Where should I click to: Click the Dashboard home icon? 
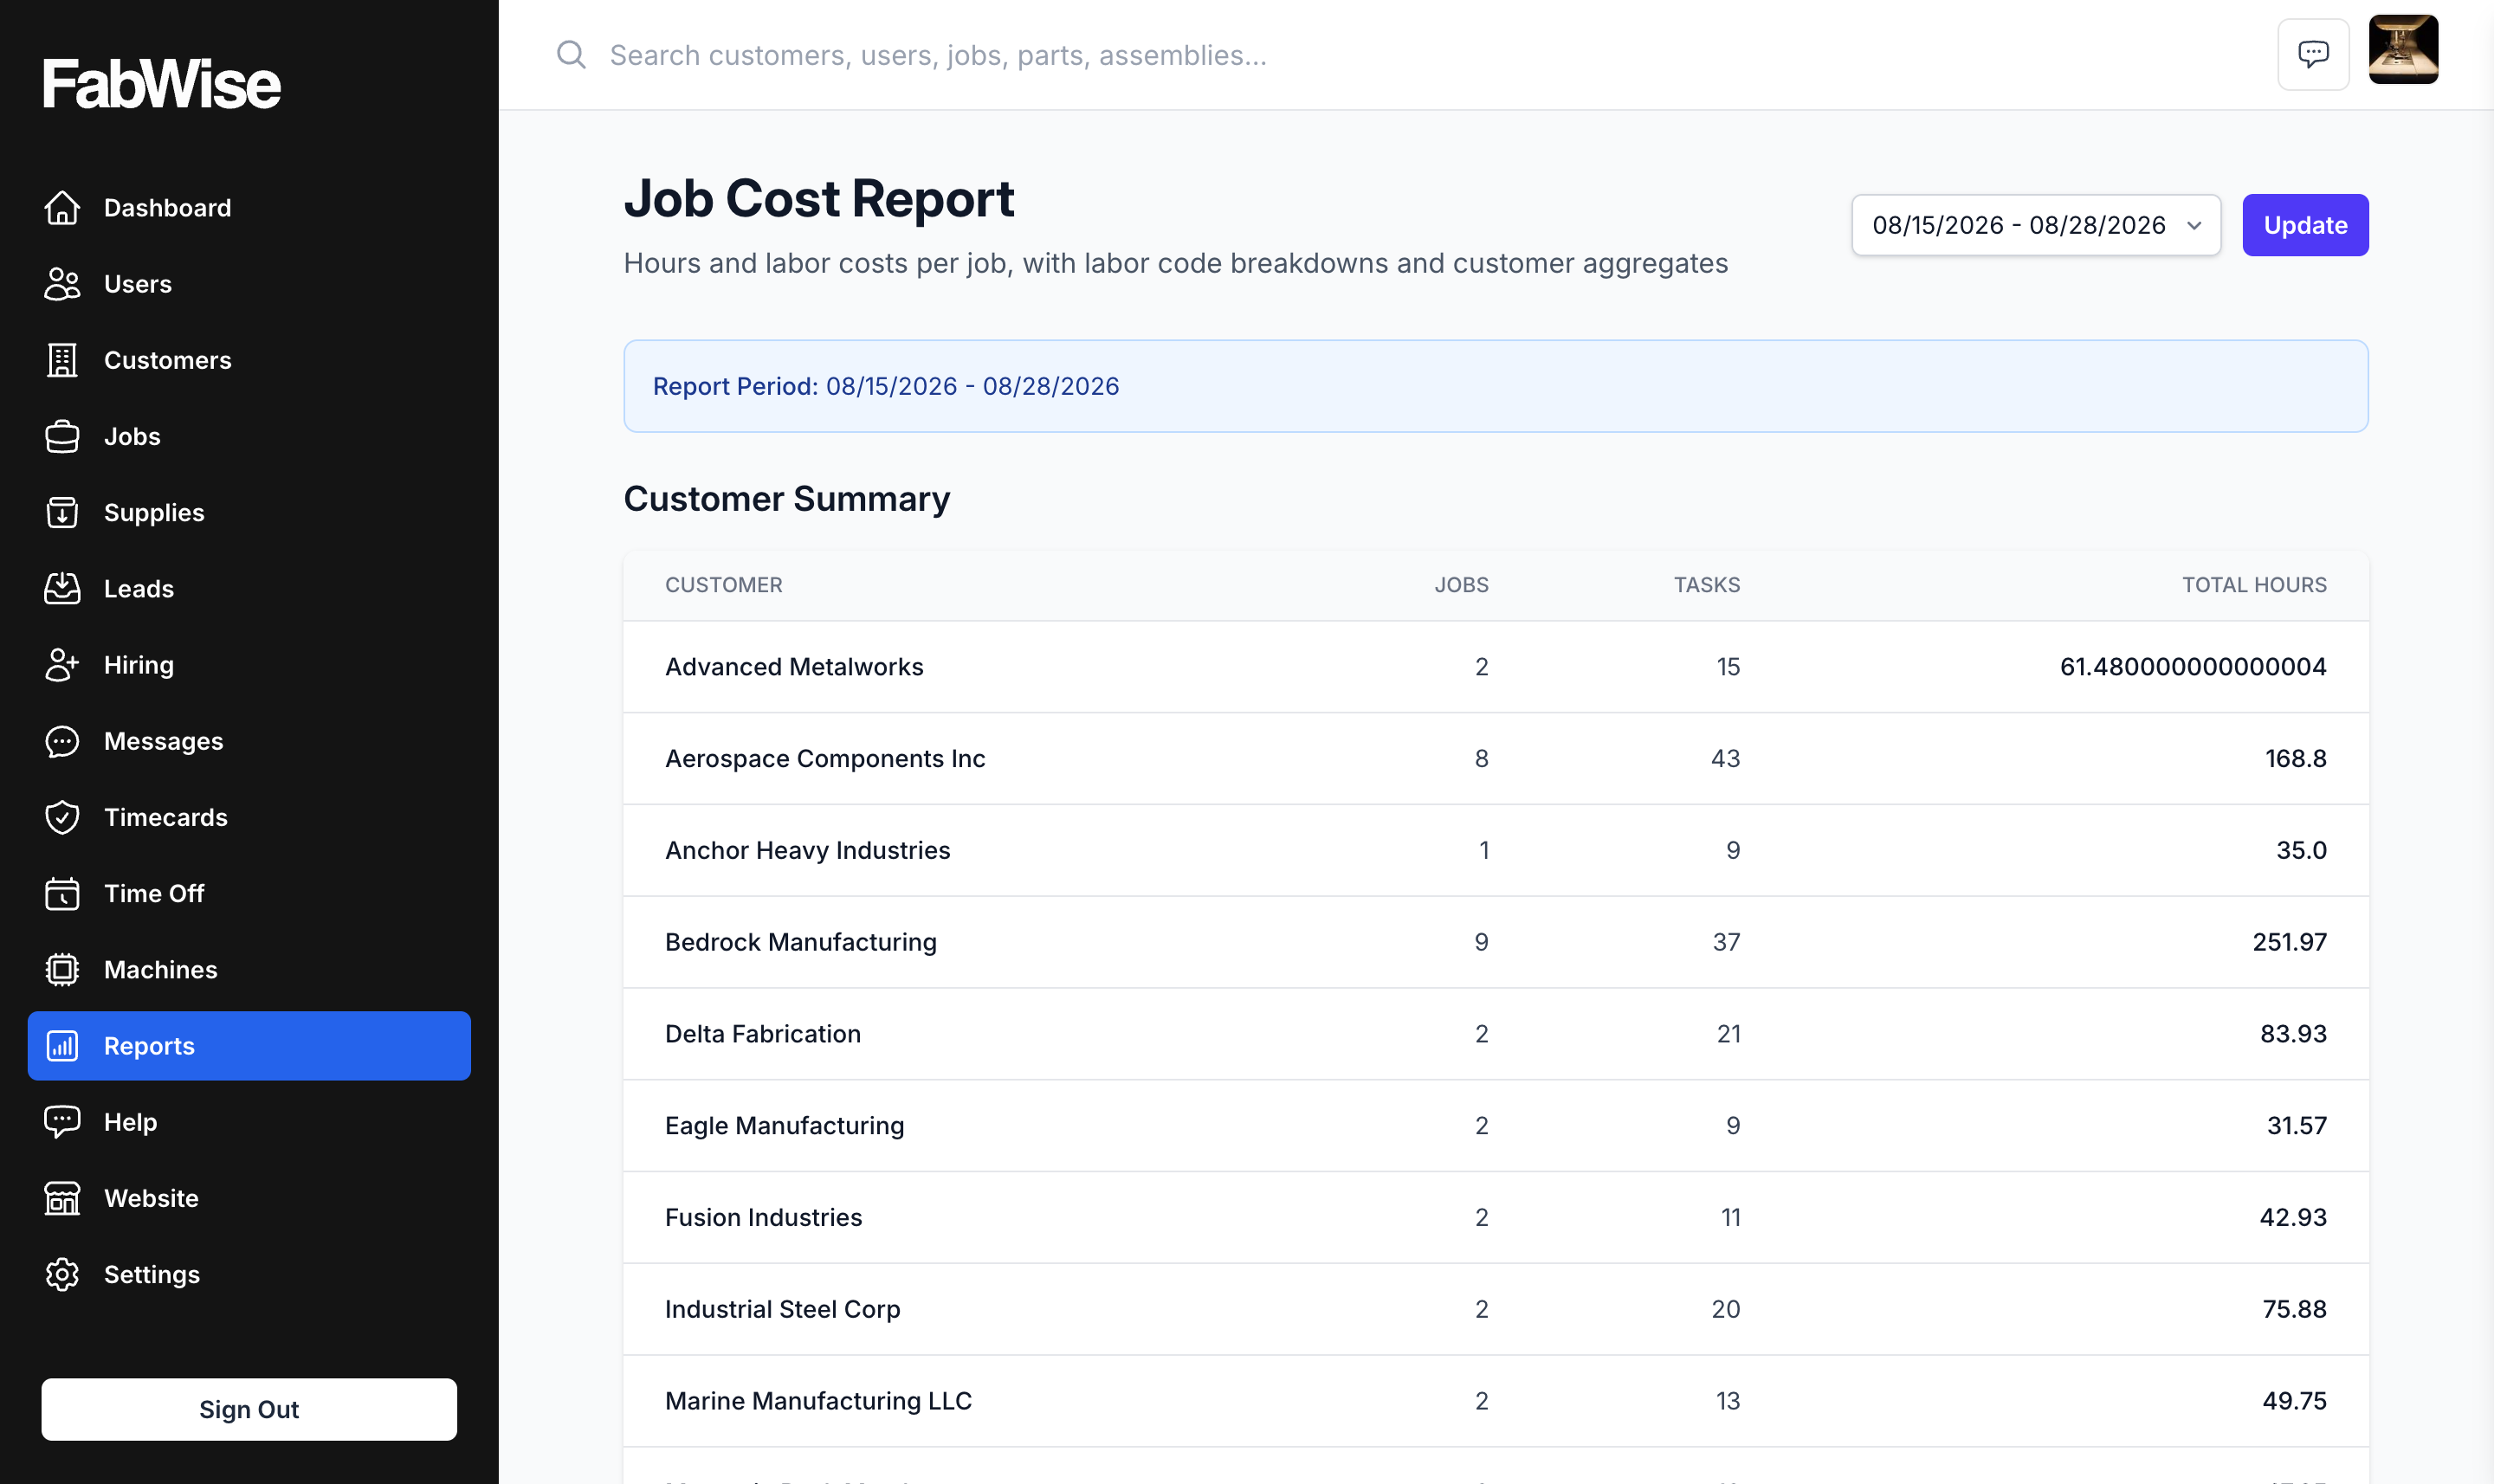point(62,208)
